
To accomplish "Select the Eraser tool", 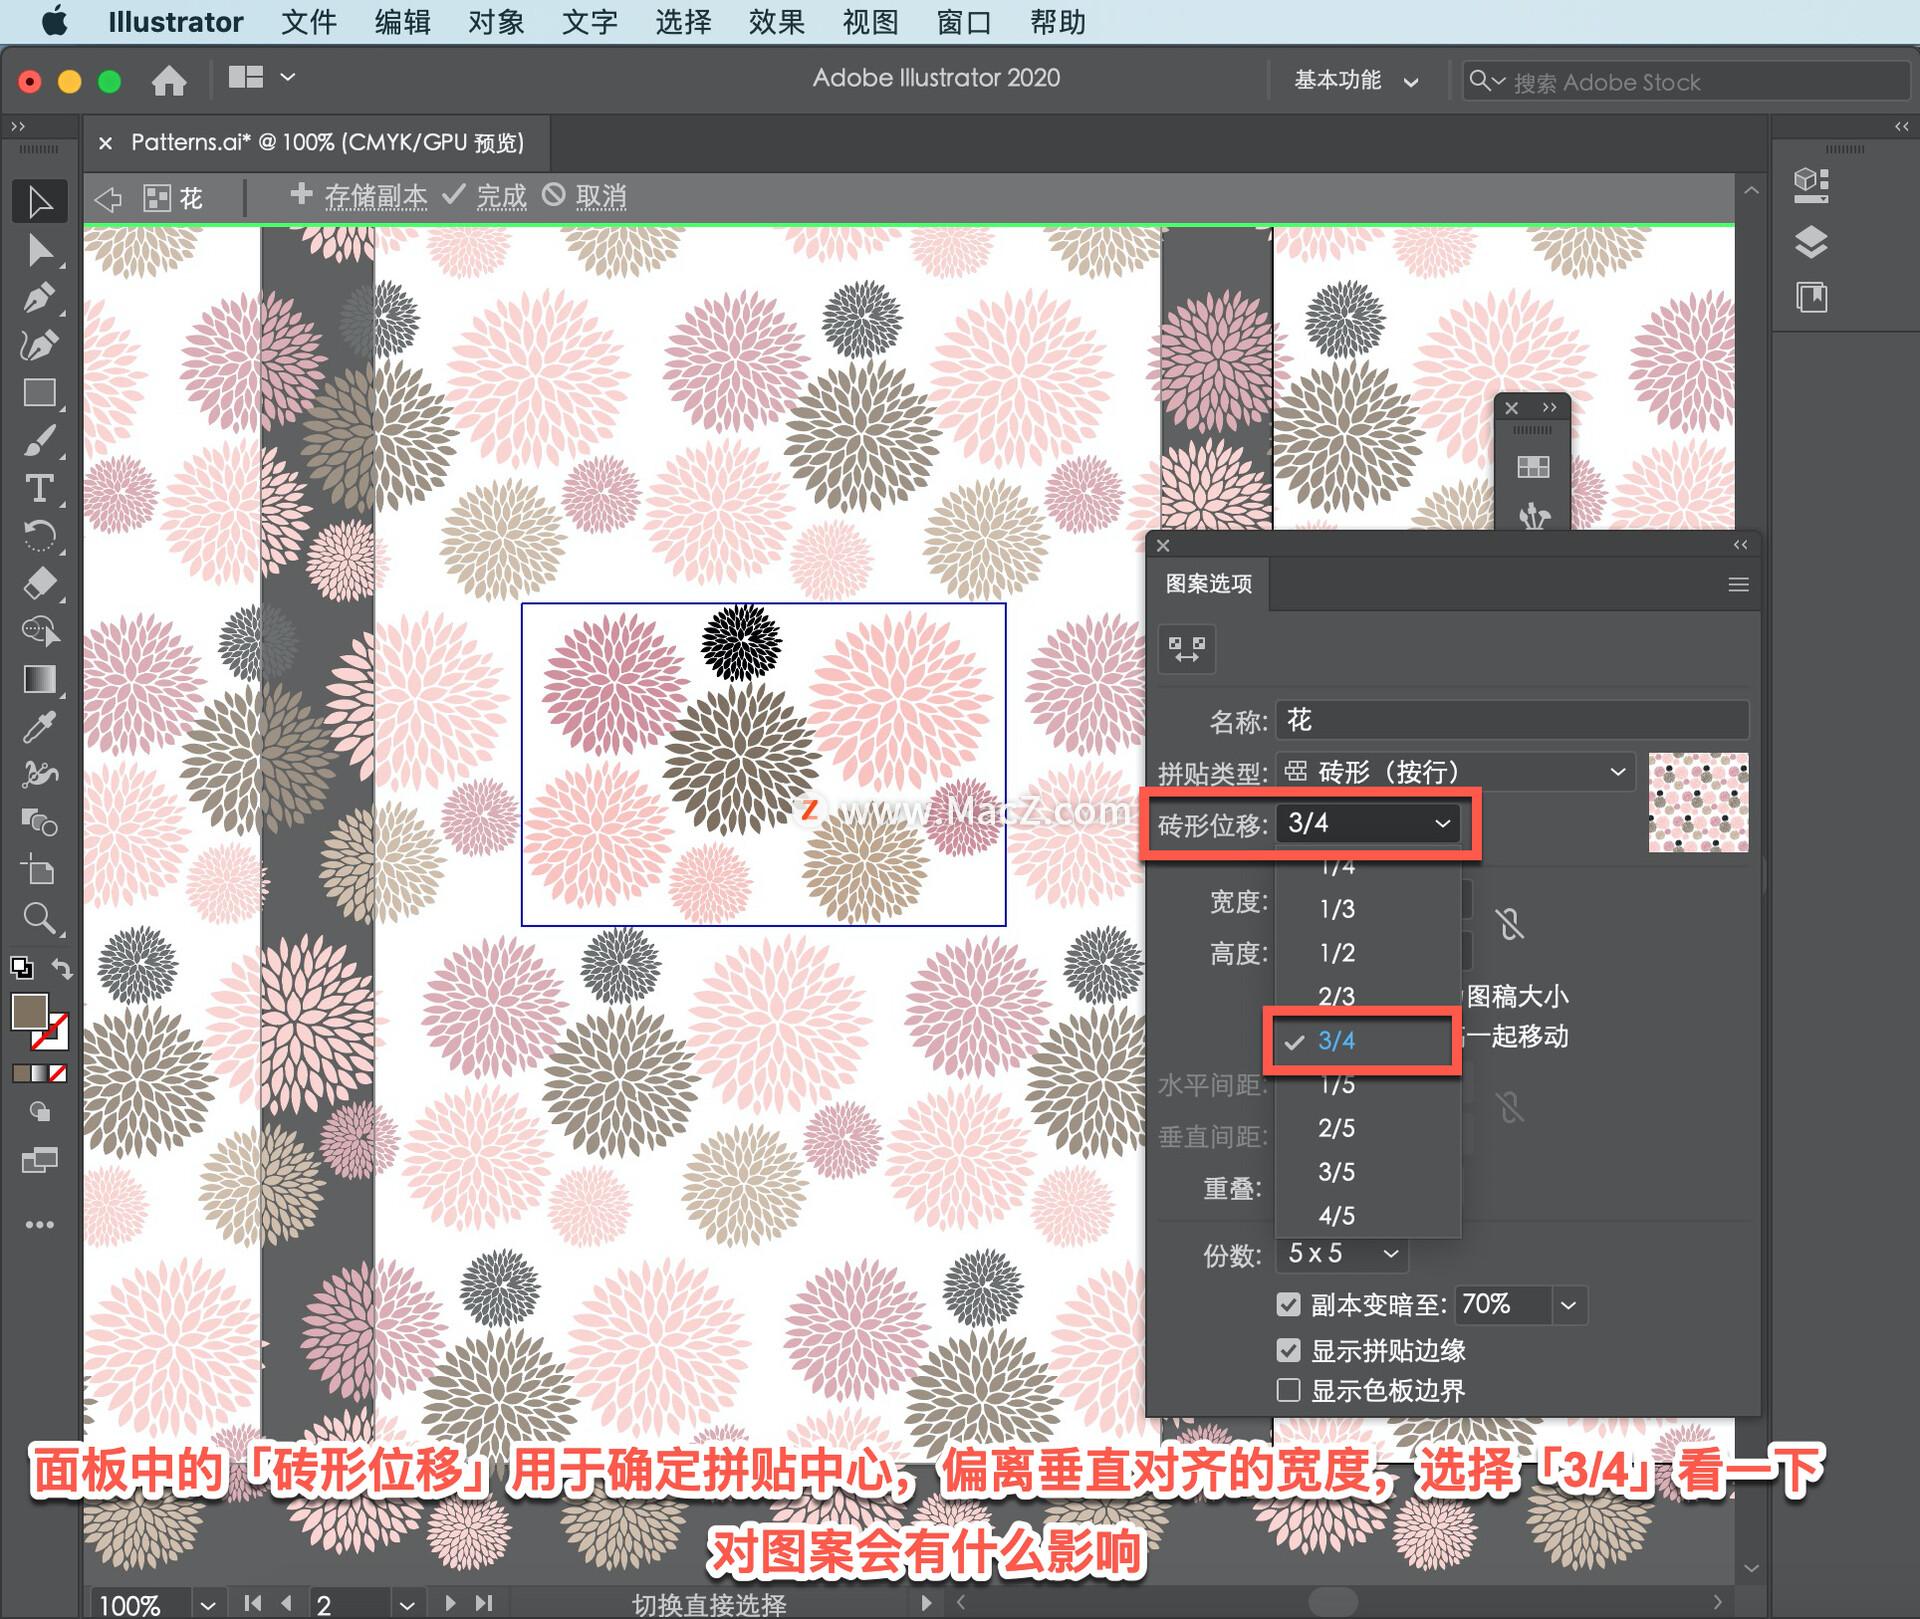I will pyautogui.click(x=40, y=583).
